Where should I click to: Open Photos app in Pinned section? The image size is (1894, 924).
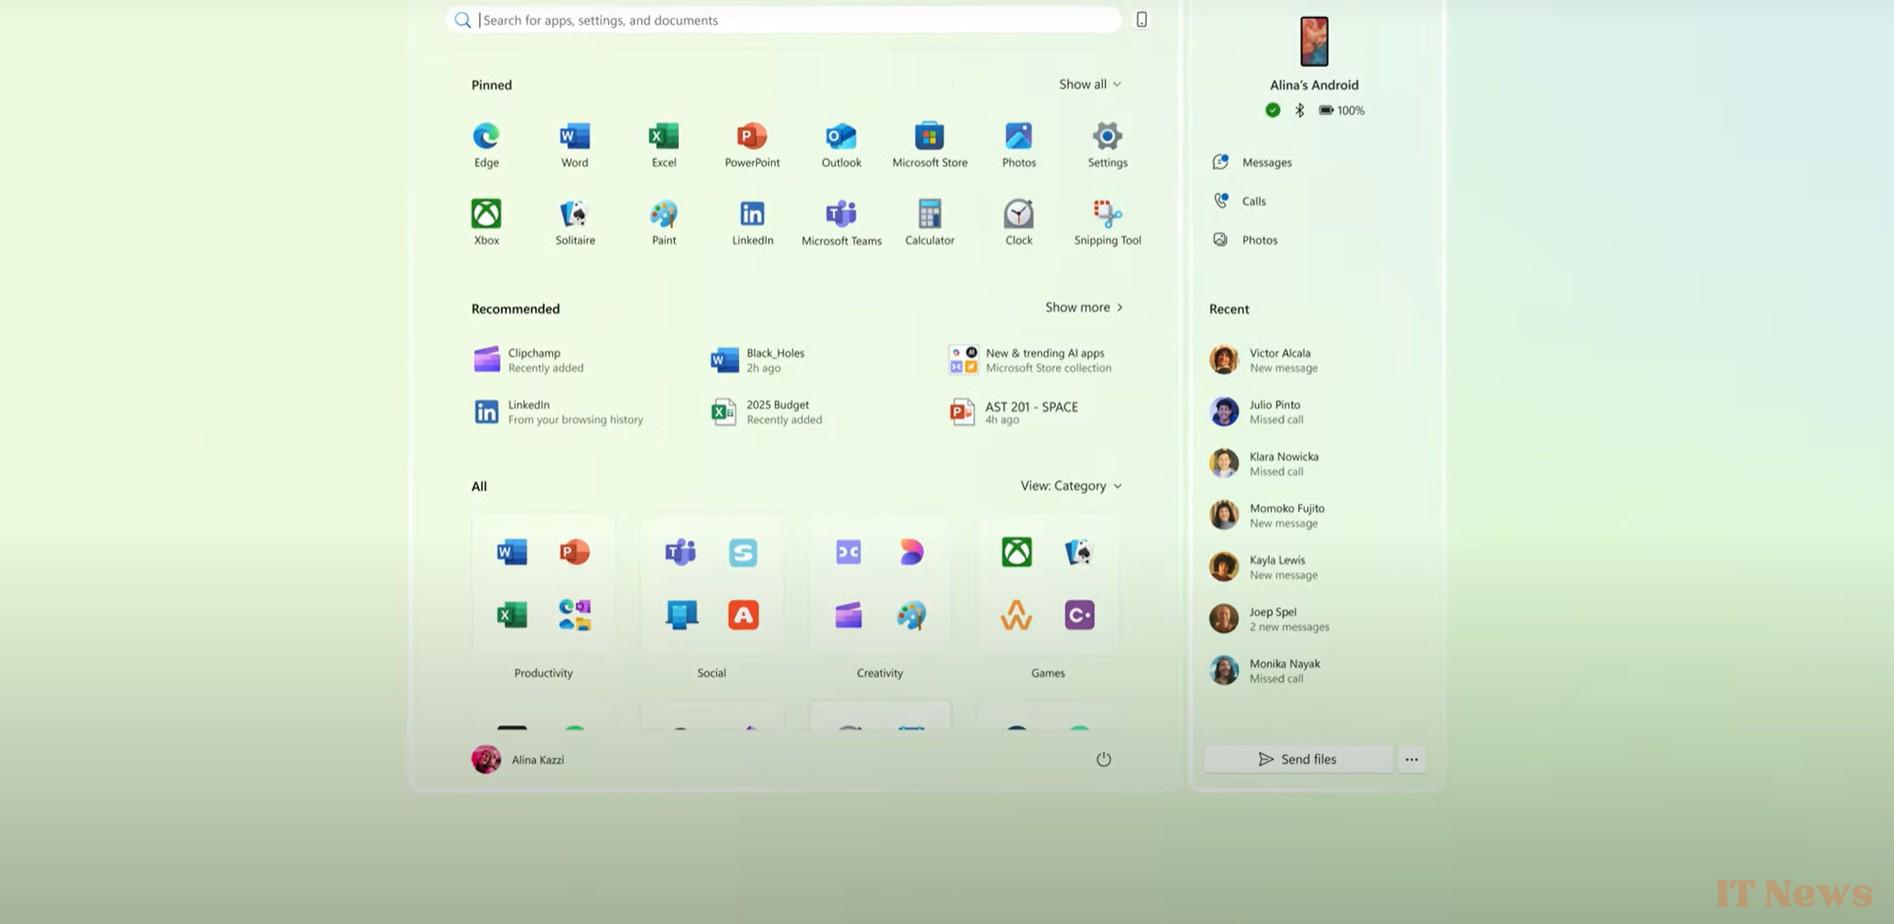coord(1018,144)
